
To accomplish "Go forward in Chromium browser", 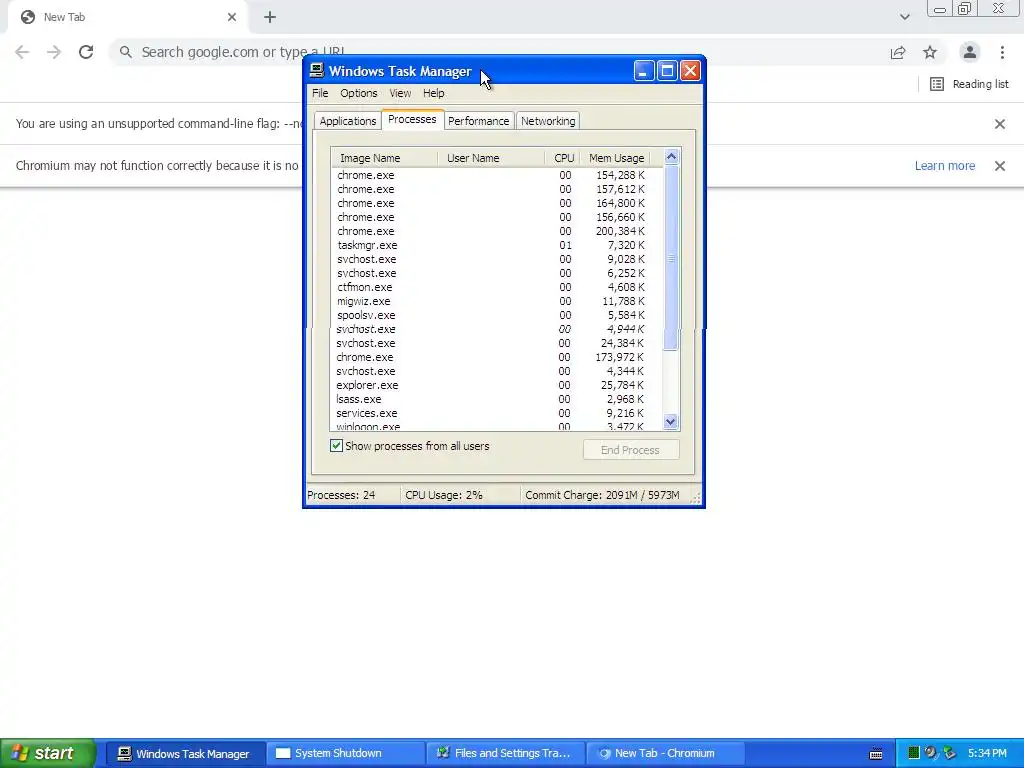I will tap(54, 52).
